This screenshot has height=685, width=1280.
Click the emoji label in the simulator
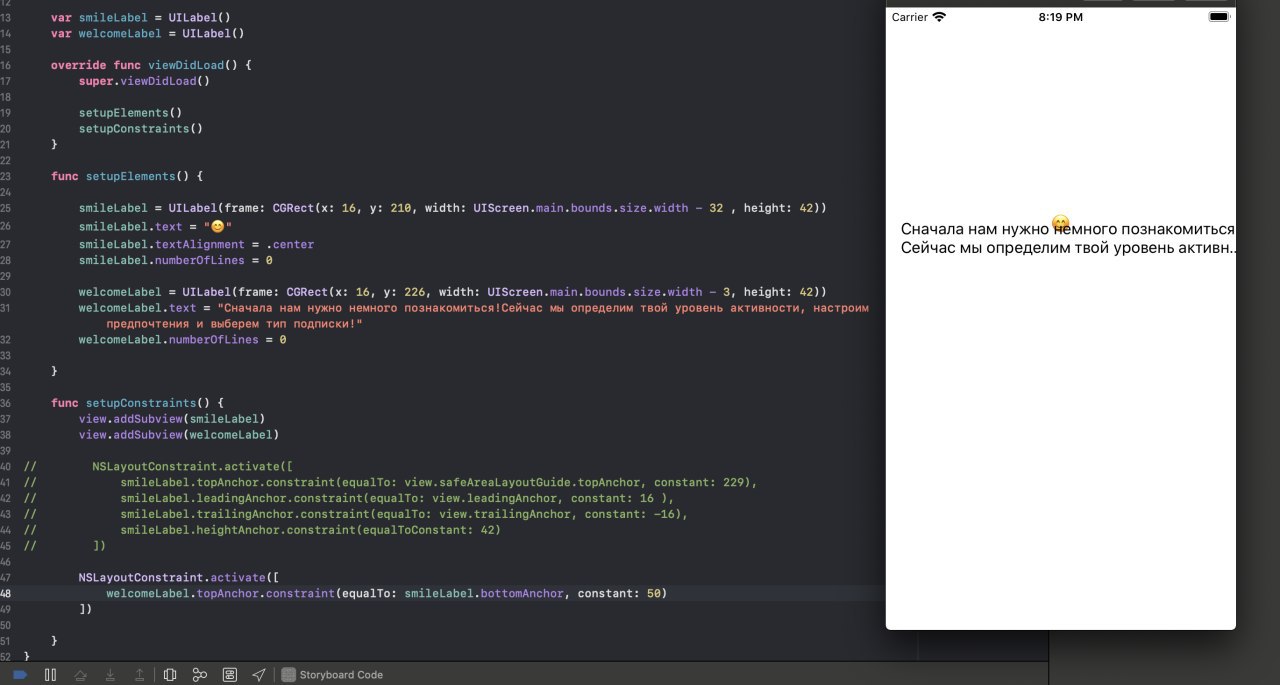pyautogui.click(x=1061, y=222)
